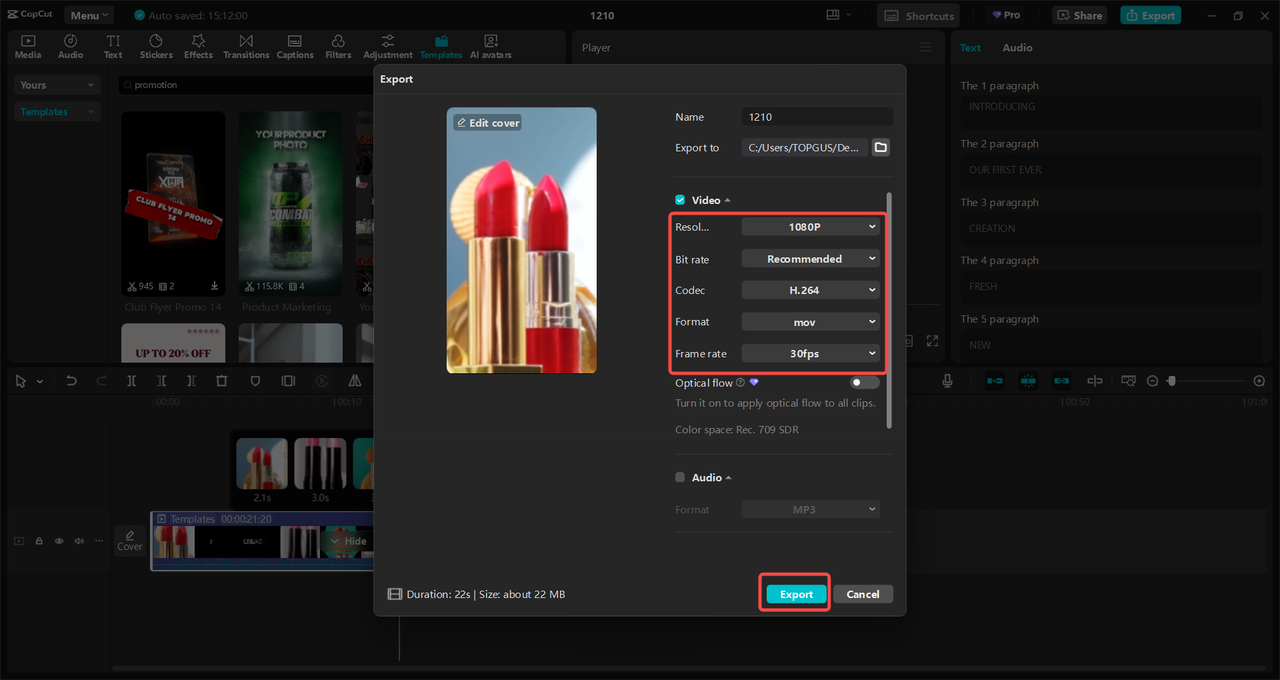Expand the Codec dropdown showing H.264
Image resolution: width=1280 pixels, height=680 pixels.
click(810, 290)
